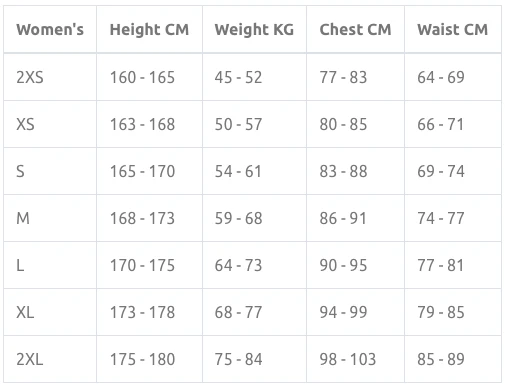Select the S size row label
505x389 pixels.
20,171
